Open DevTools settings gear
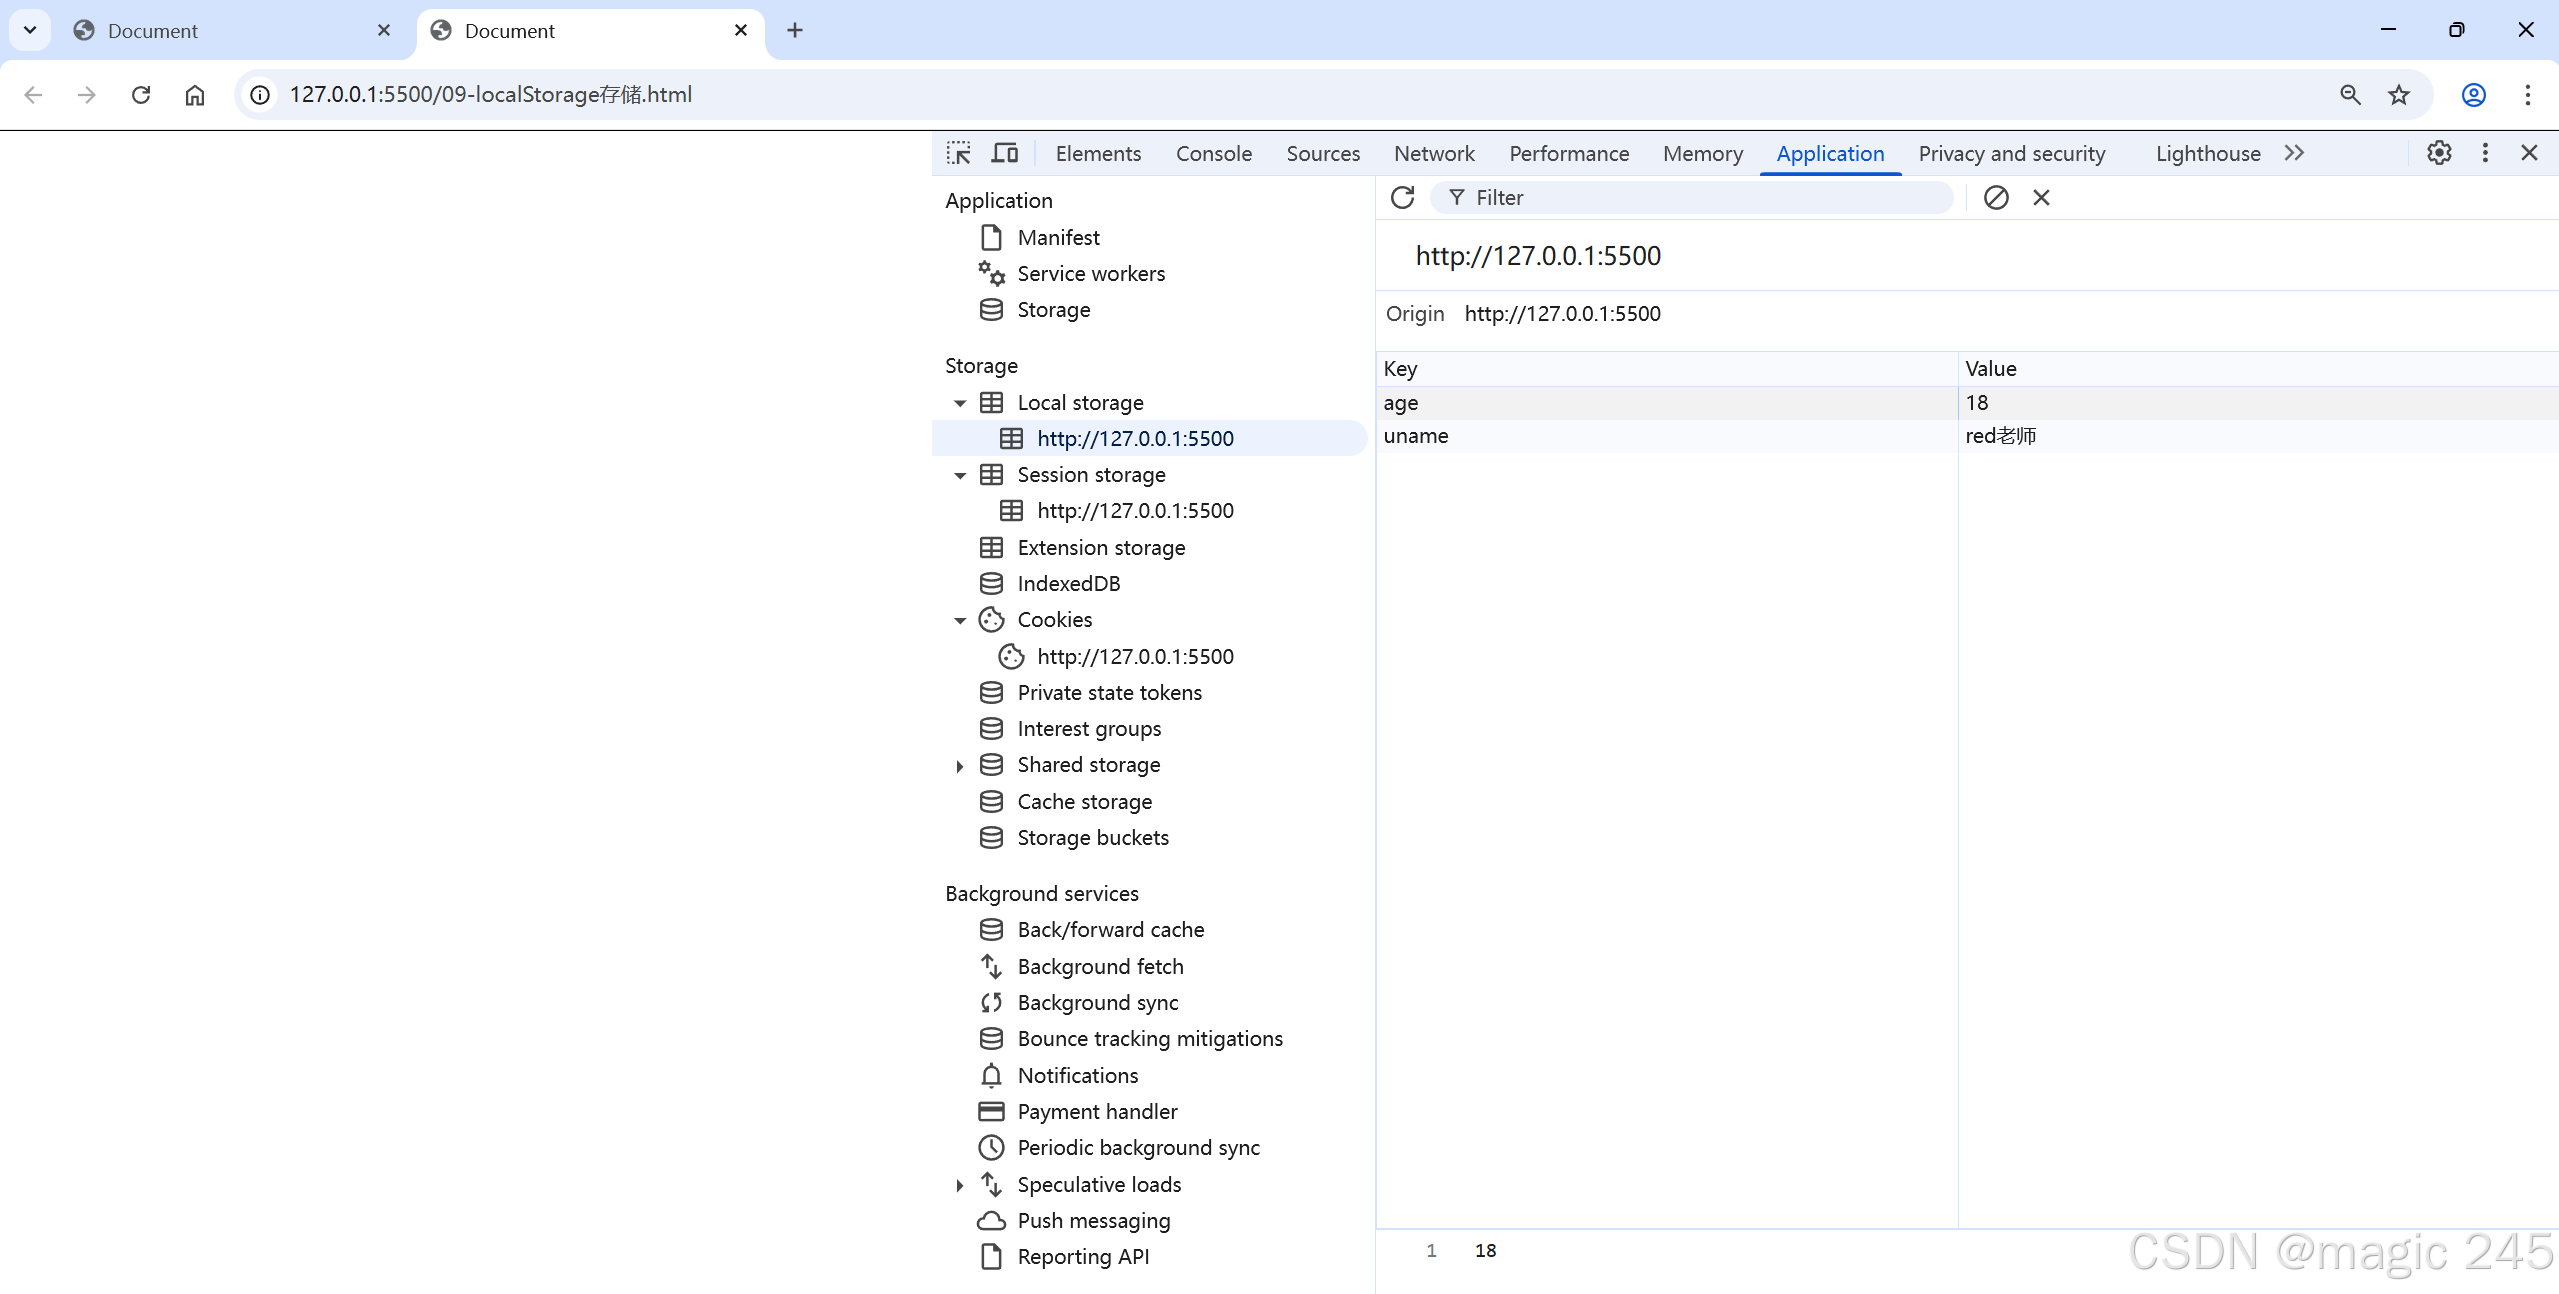 (x=2439, y=153)
